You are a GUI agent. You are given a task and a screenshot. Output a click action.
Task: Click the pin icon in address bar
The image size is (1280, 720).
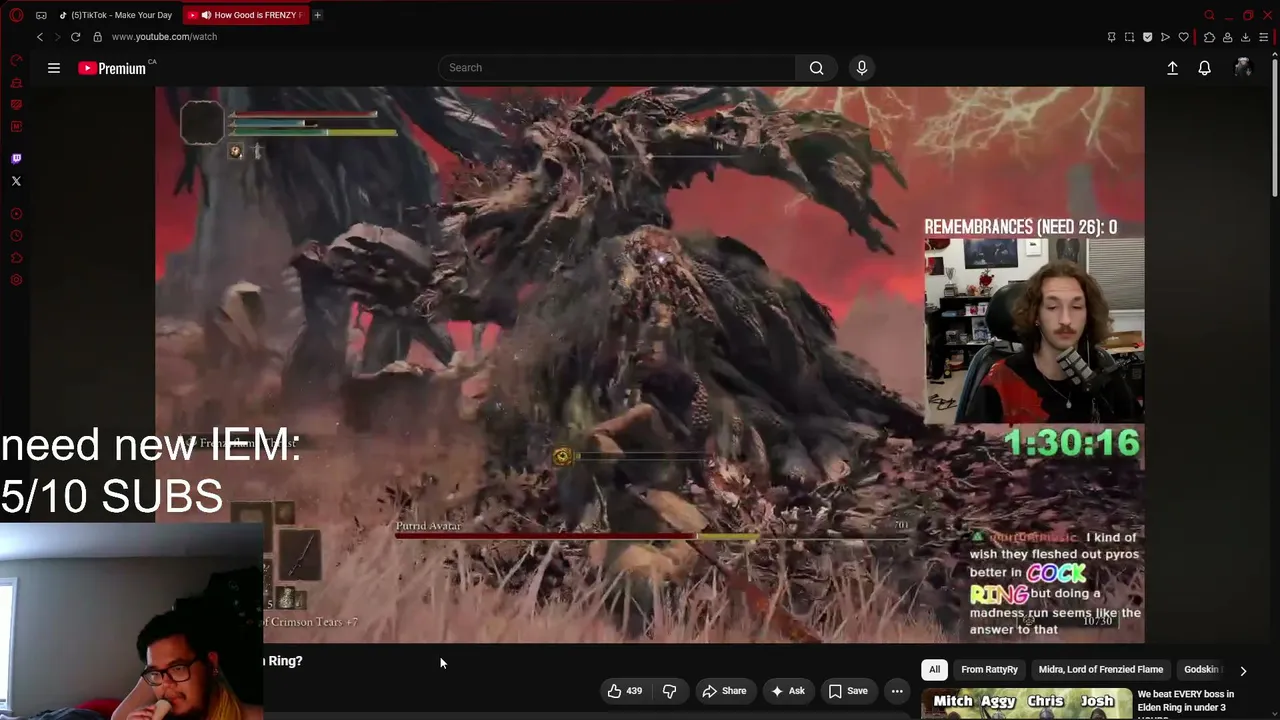point(1111,37)
